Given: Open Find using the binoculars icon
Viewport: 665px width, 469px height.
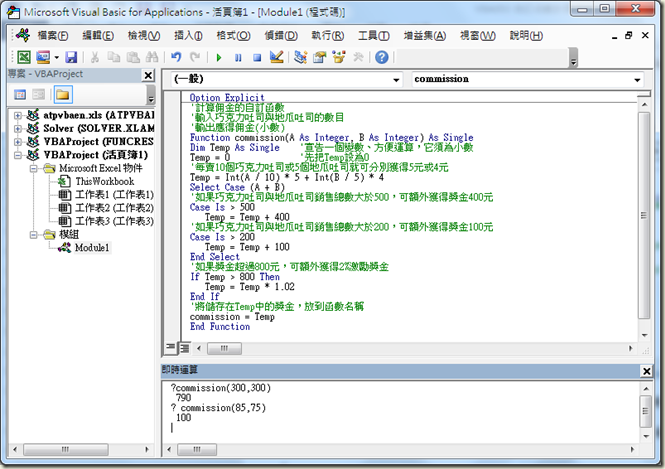Looking at the screenshot, I should point(152,57).
